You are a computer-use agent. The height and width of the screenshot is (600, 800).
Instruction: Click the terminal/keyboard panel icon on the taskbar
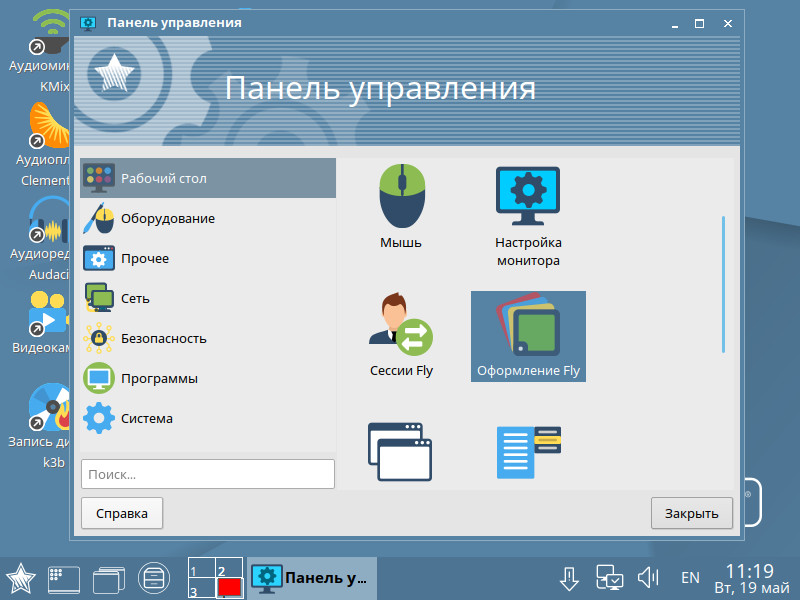(x=64, y=580)
